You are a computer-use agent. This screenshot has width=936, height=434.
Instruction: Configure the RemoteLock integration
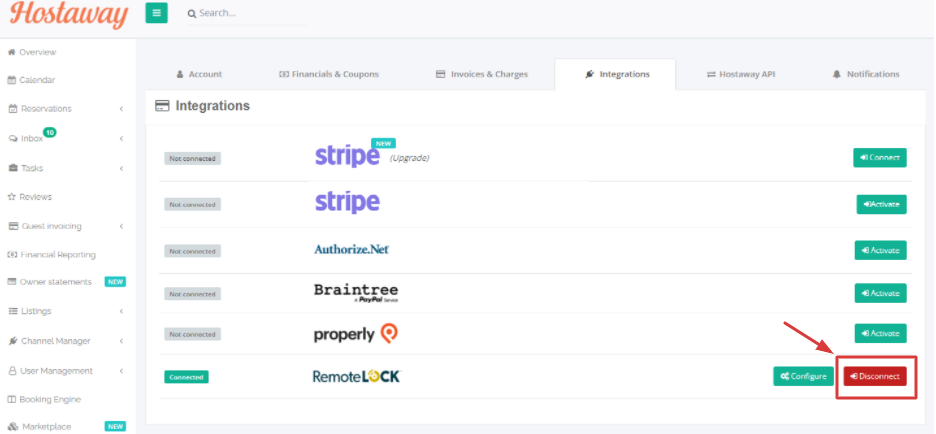pyautogui.click(x=803, y=376)
